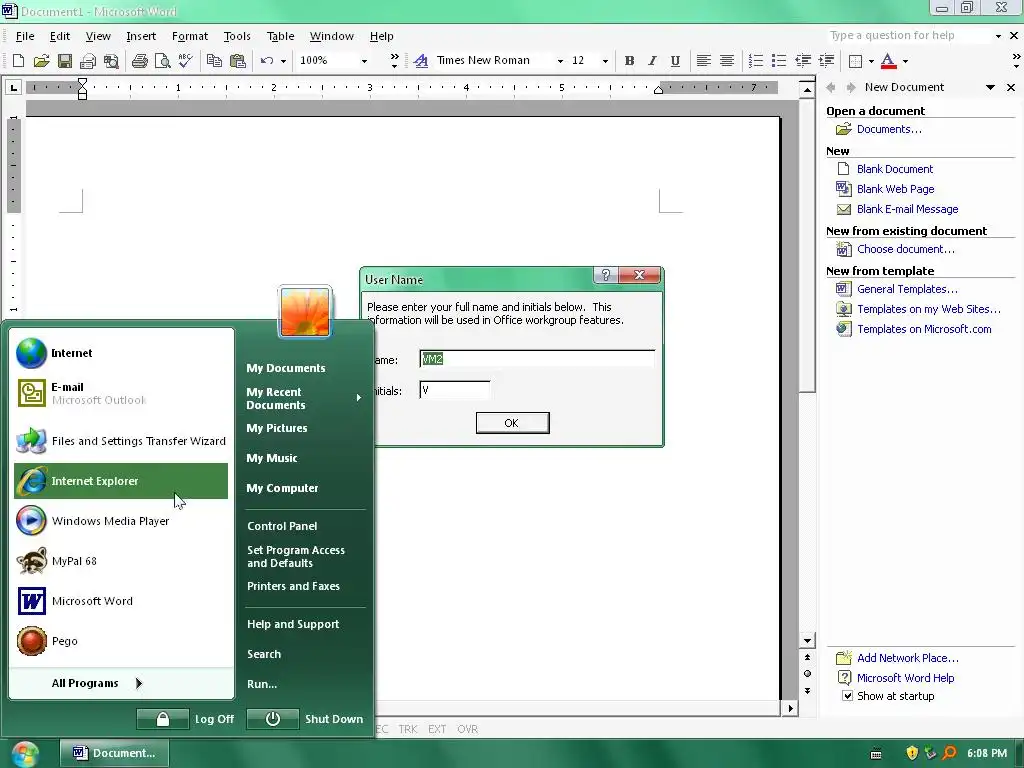Open Windows Media Player from Start menu
Viewport: 1024px width, 768px height.
point(121,520)
